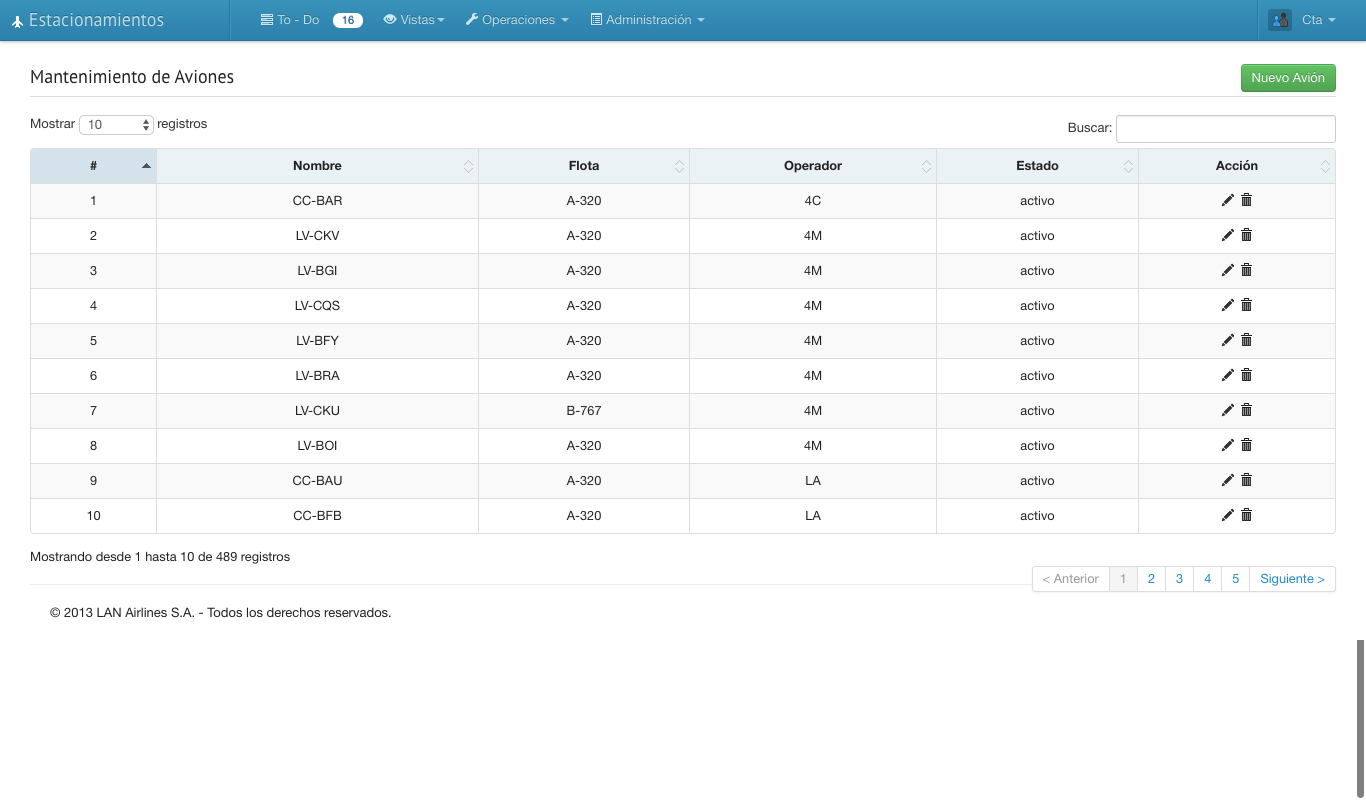
Task: Sort table by # column
Action: click(93, 166)
